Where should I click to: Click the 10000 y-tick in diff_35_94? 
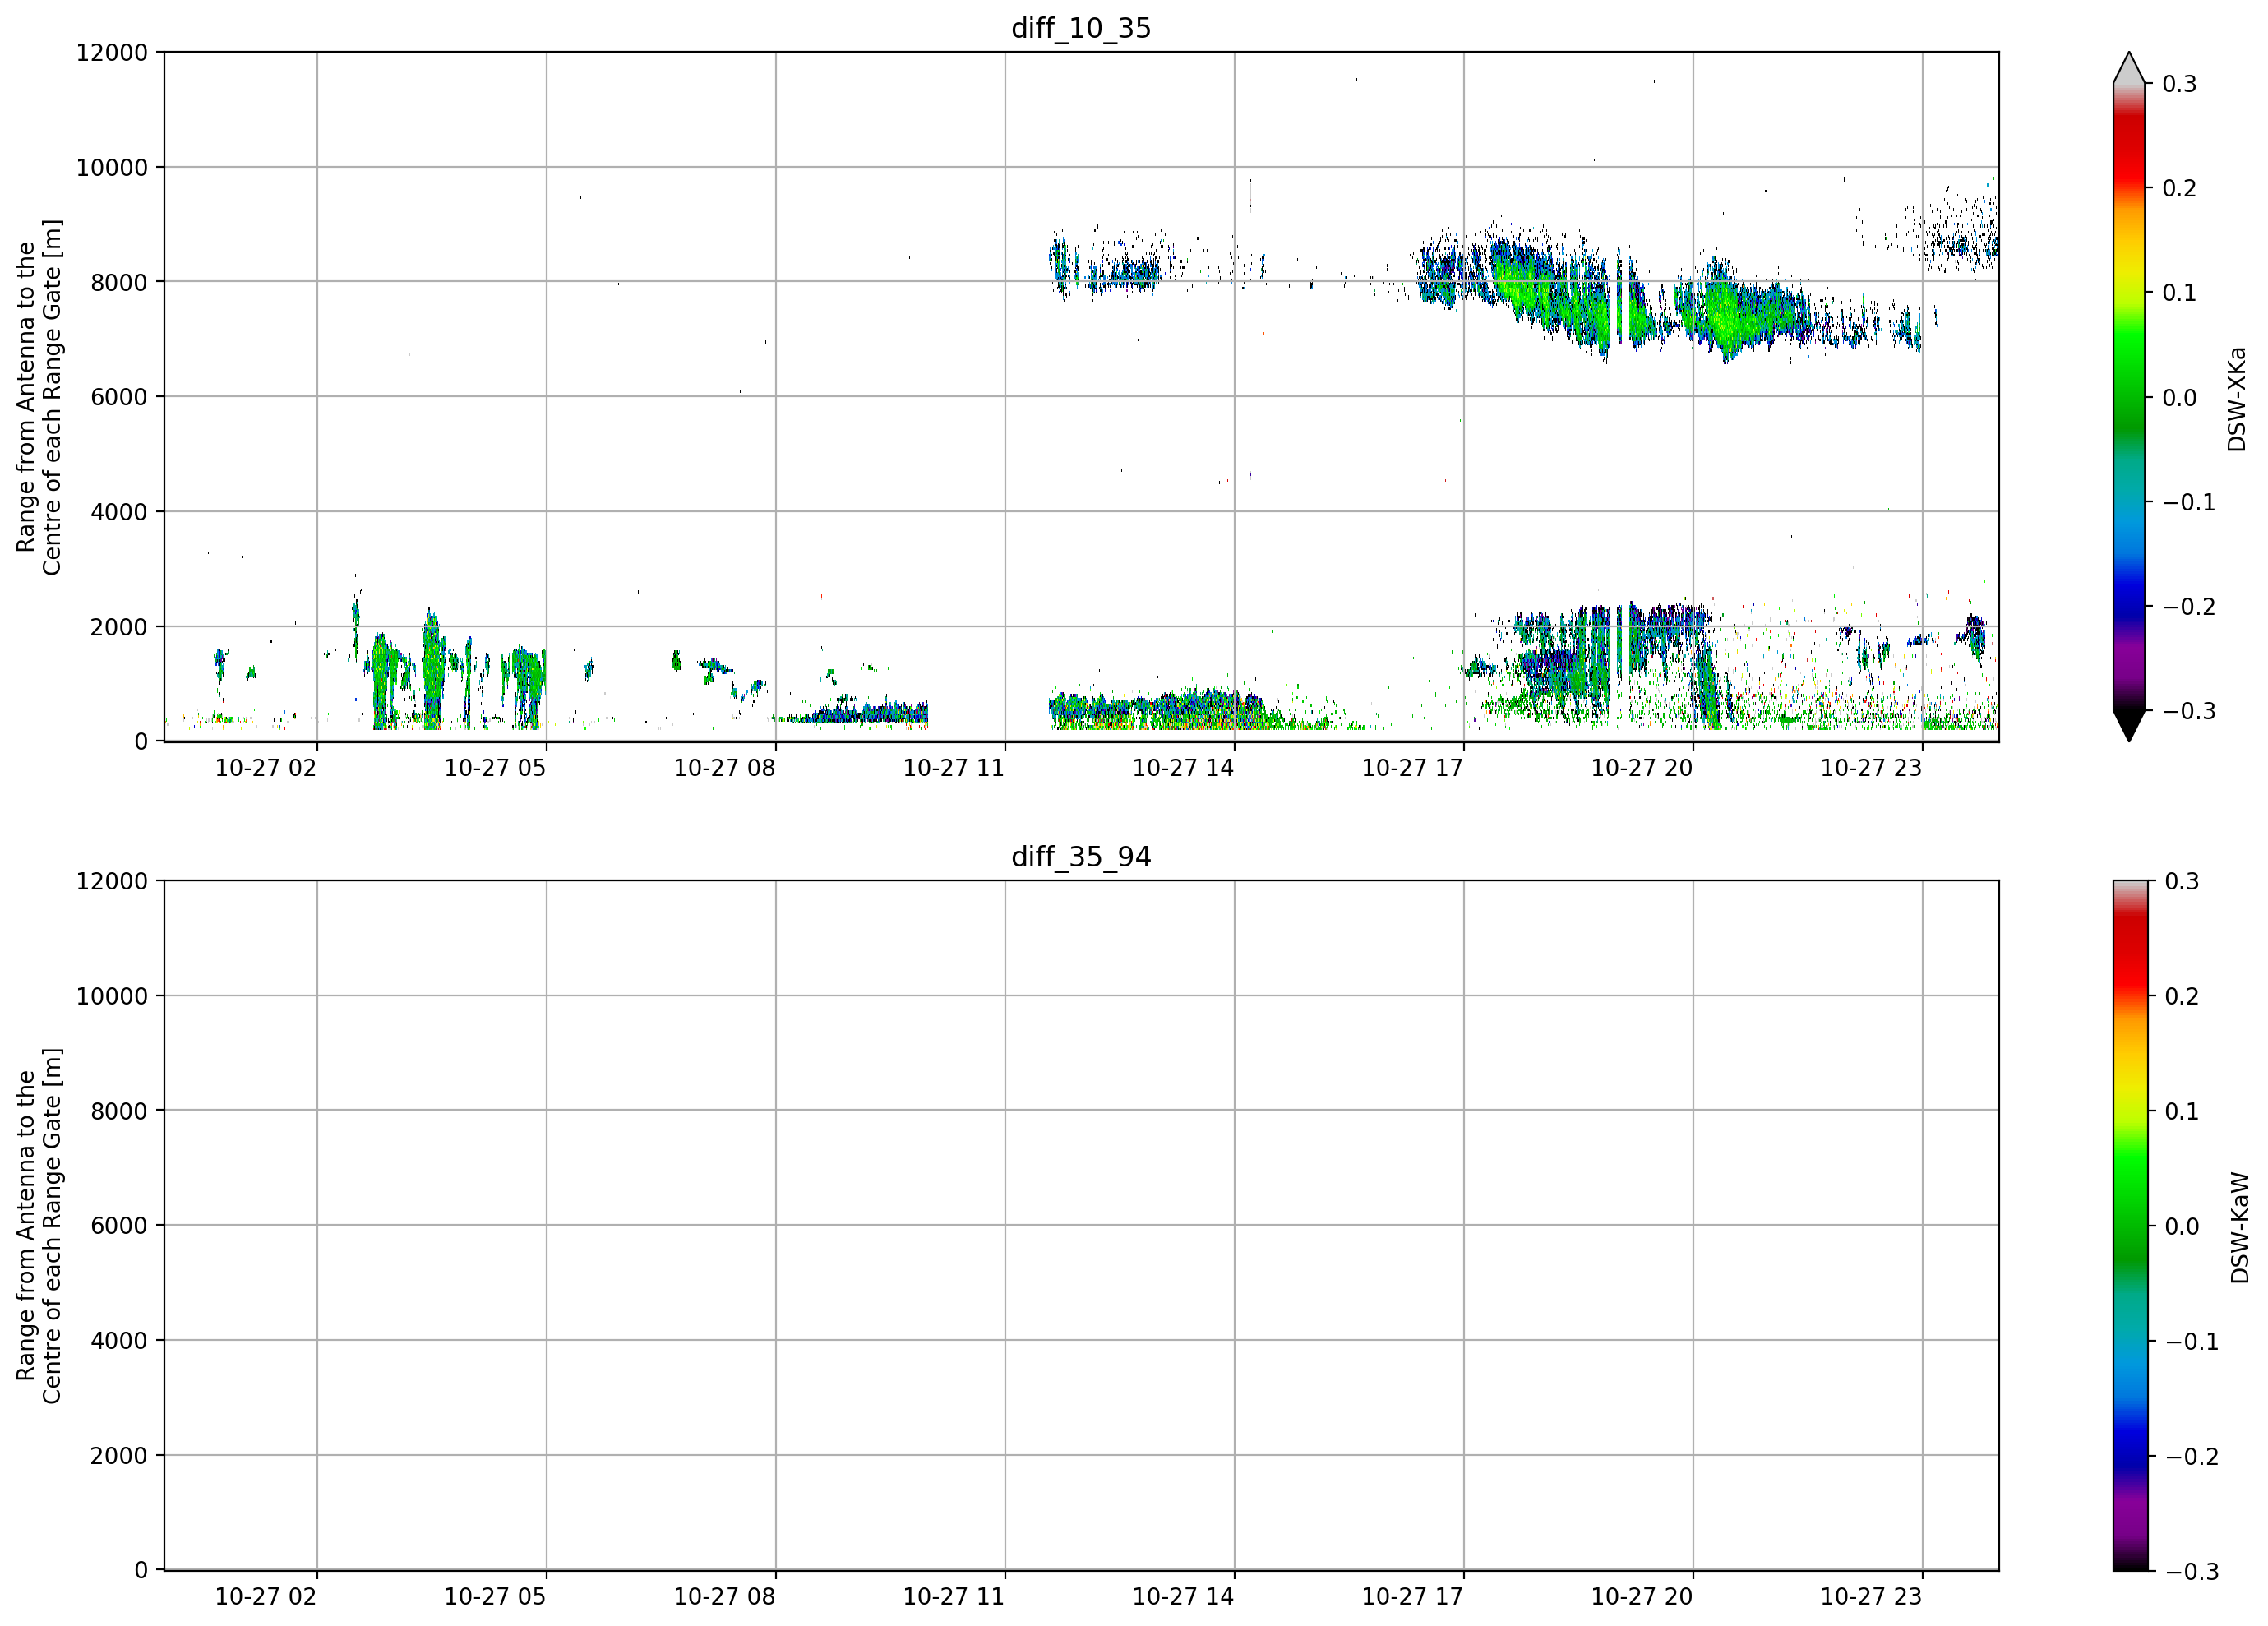click(x=112, y=996)
